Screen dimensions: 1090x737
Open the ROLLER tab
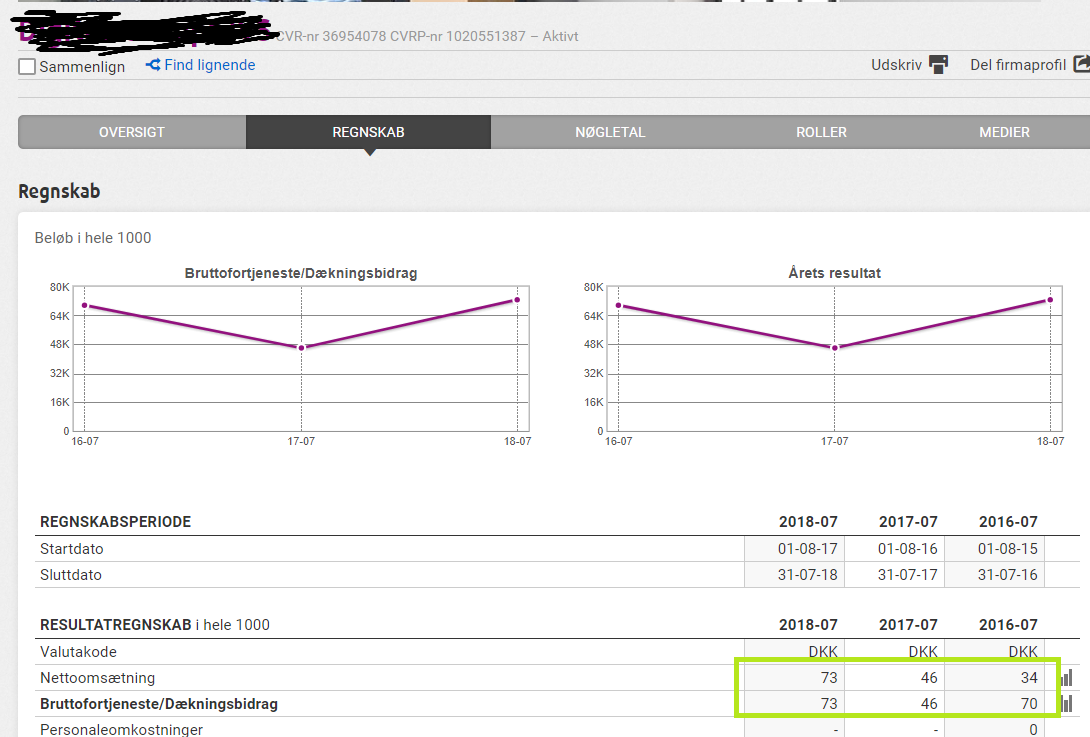coord(821,132)
